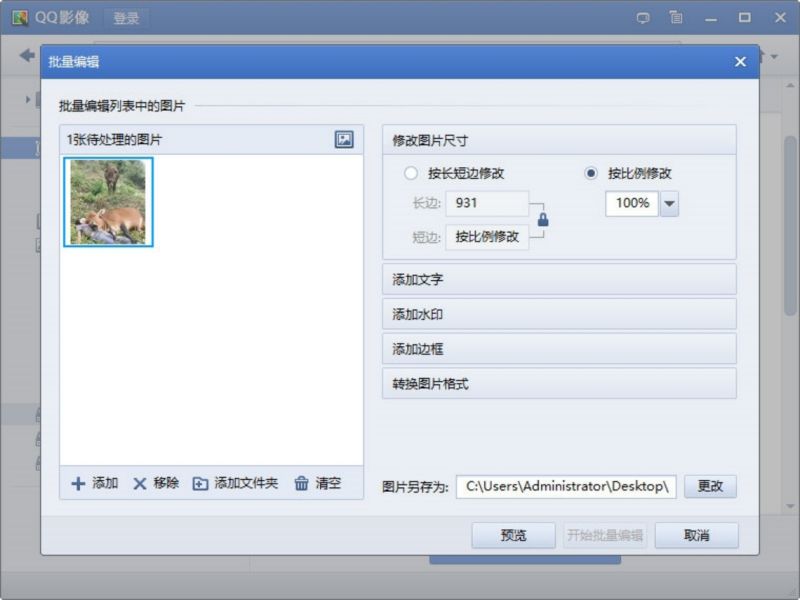Click the QQ影像 app logo icon
The width and height of the screenshot is (800, 600).
coord(20,18)
